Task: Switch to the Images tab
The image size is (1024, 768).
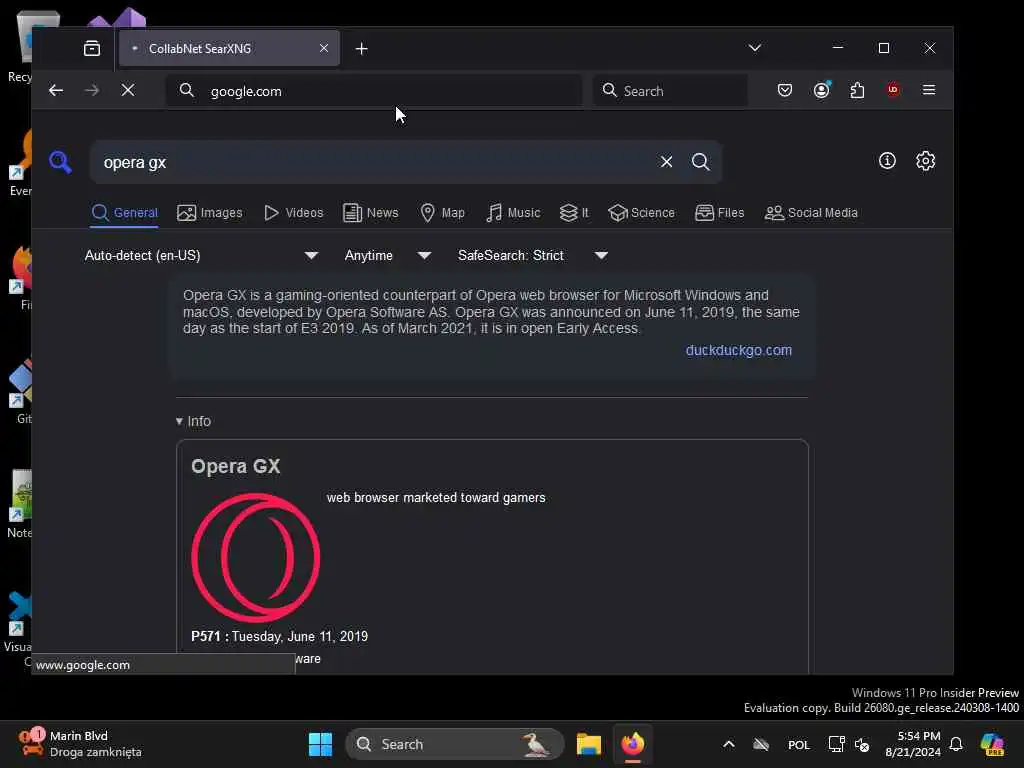Action: [210, 213]
